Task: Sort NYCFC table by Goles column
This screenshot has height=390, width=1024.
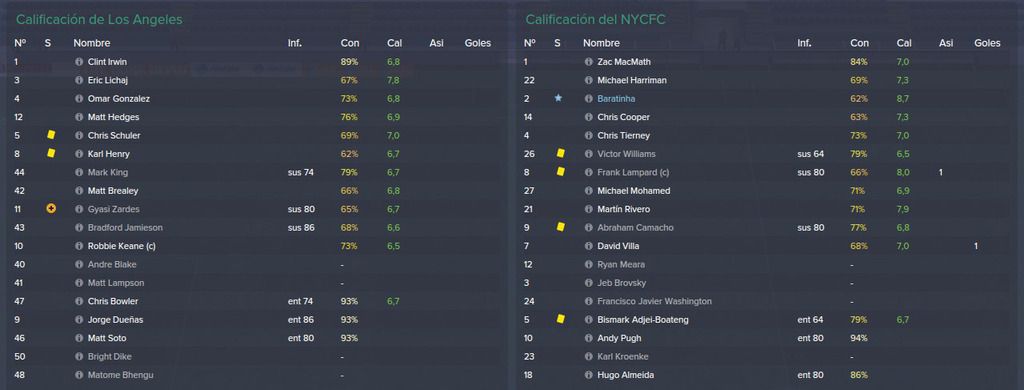Action: (987, 43)
